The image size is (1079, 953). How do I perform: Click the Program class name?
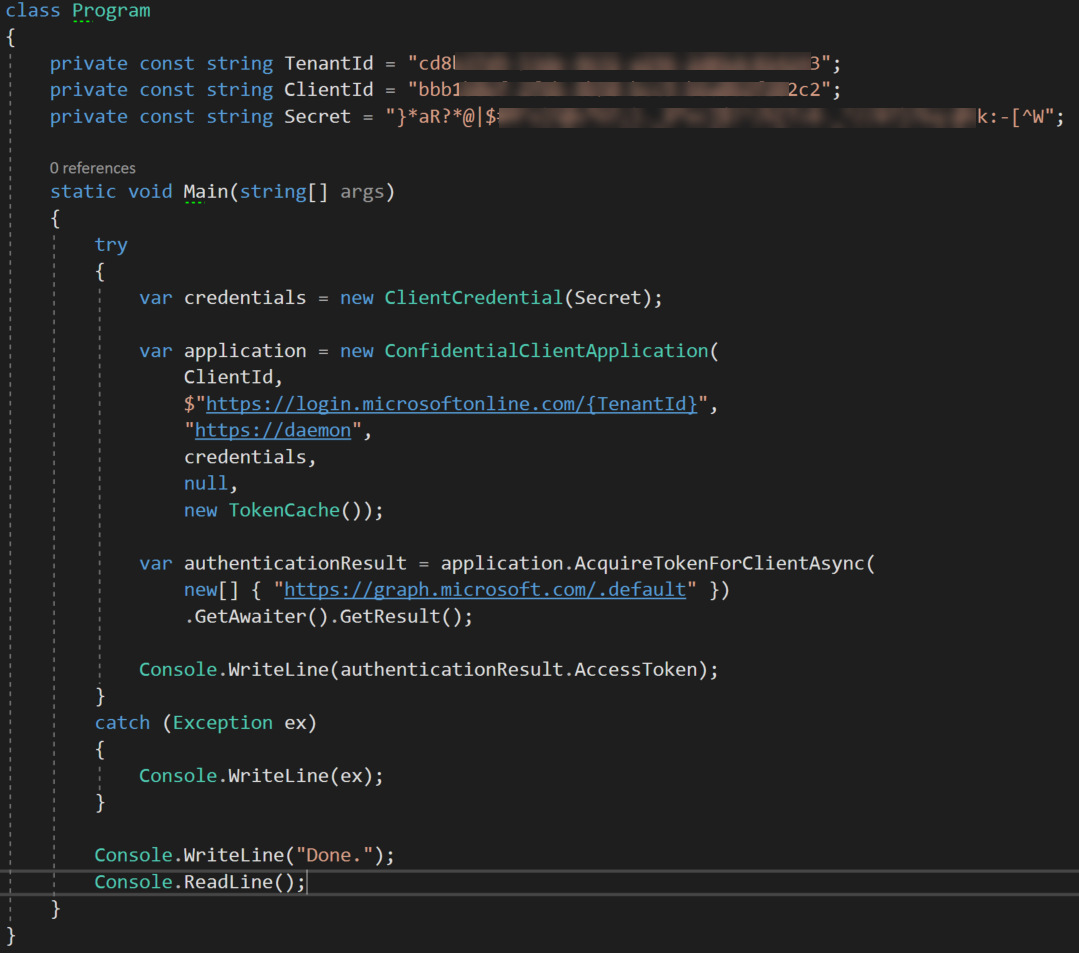(x=110, y=10)
